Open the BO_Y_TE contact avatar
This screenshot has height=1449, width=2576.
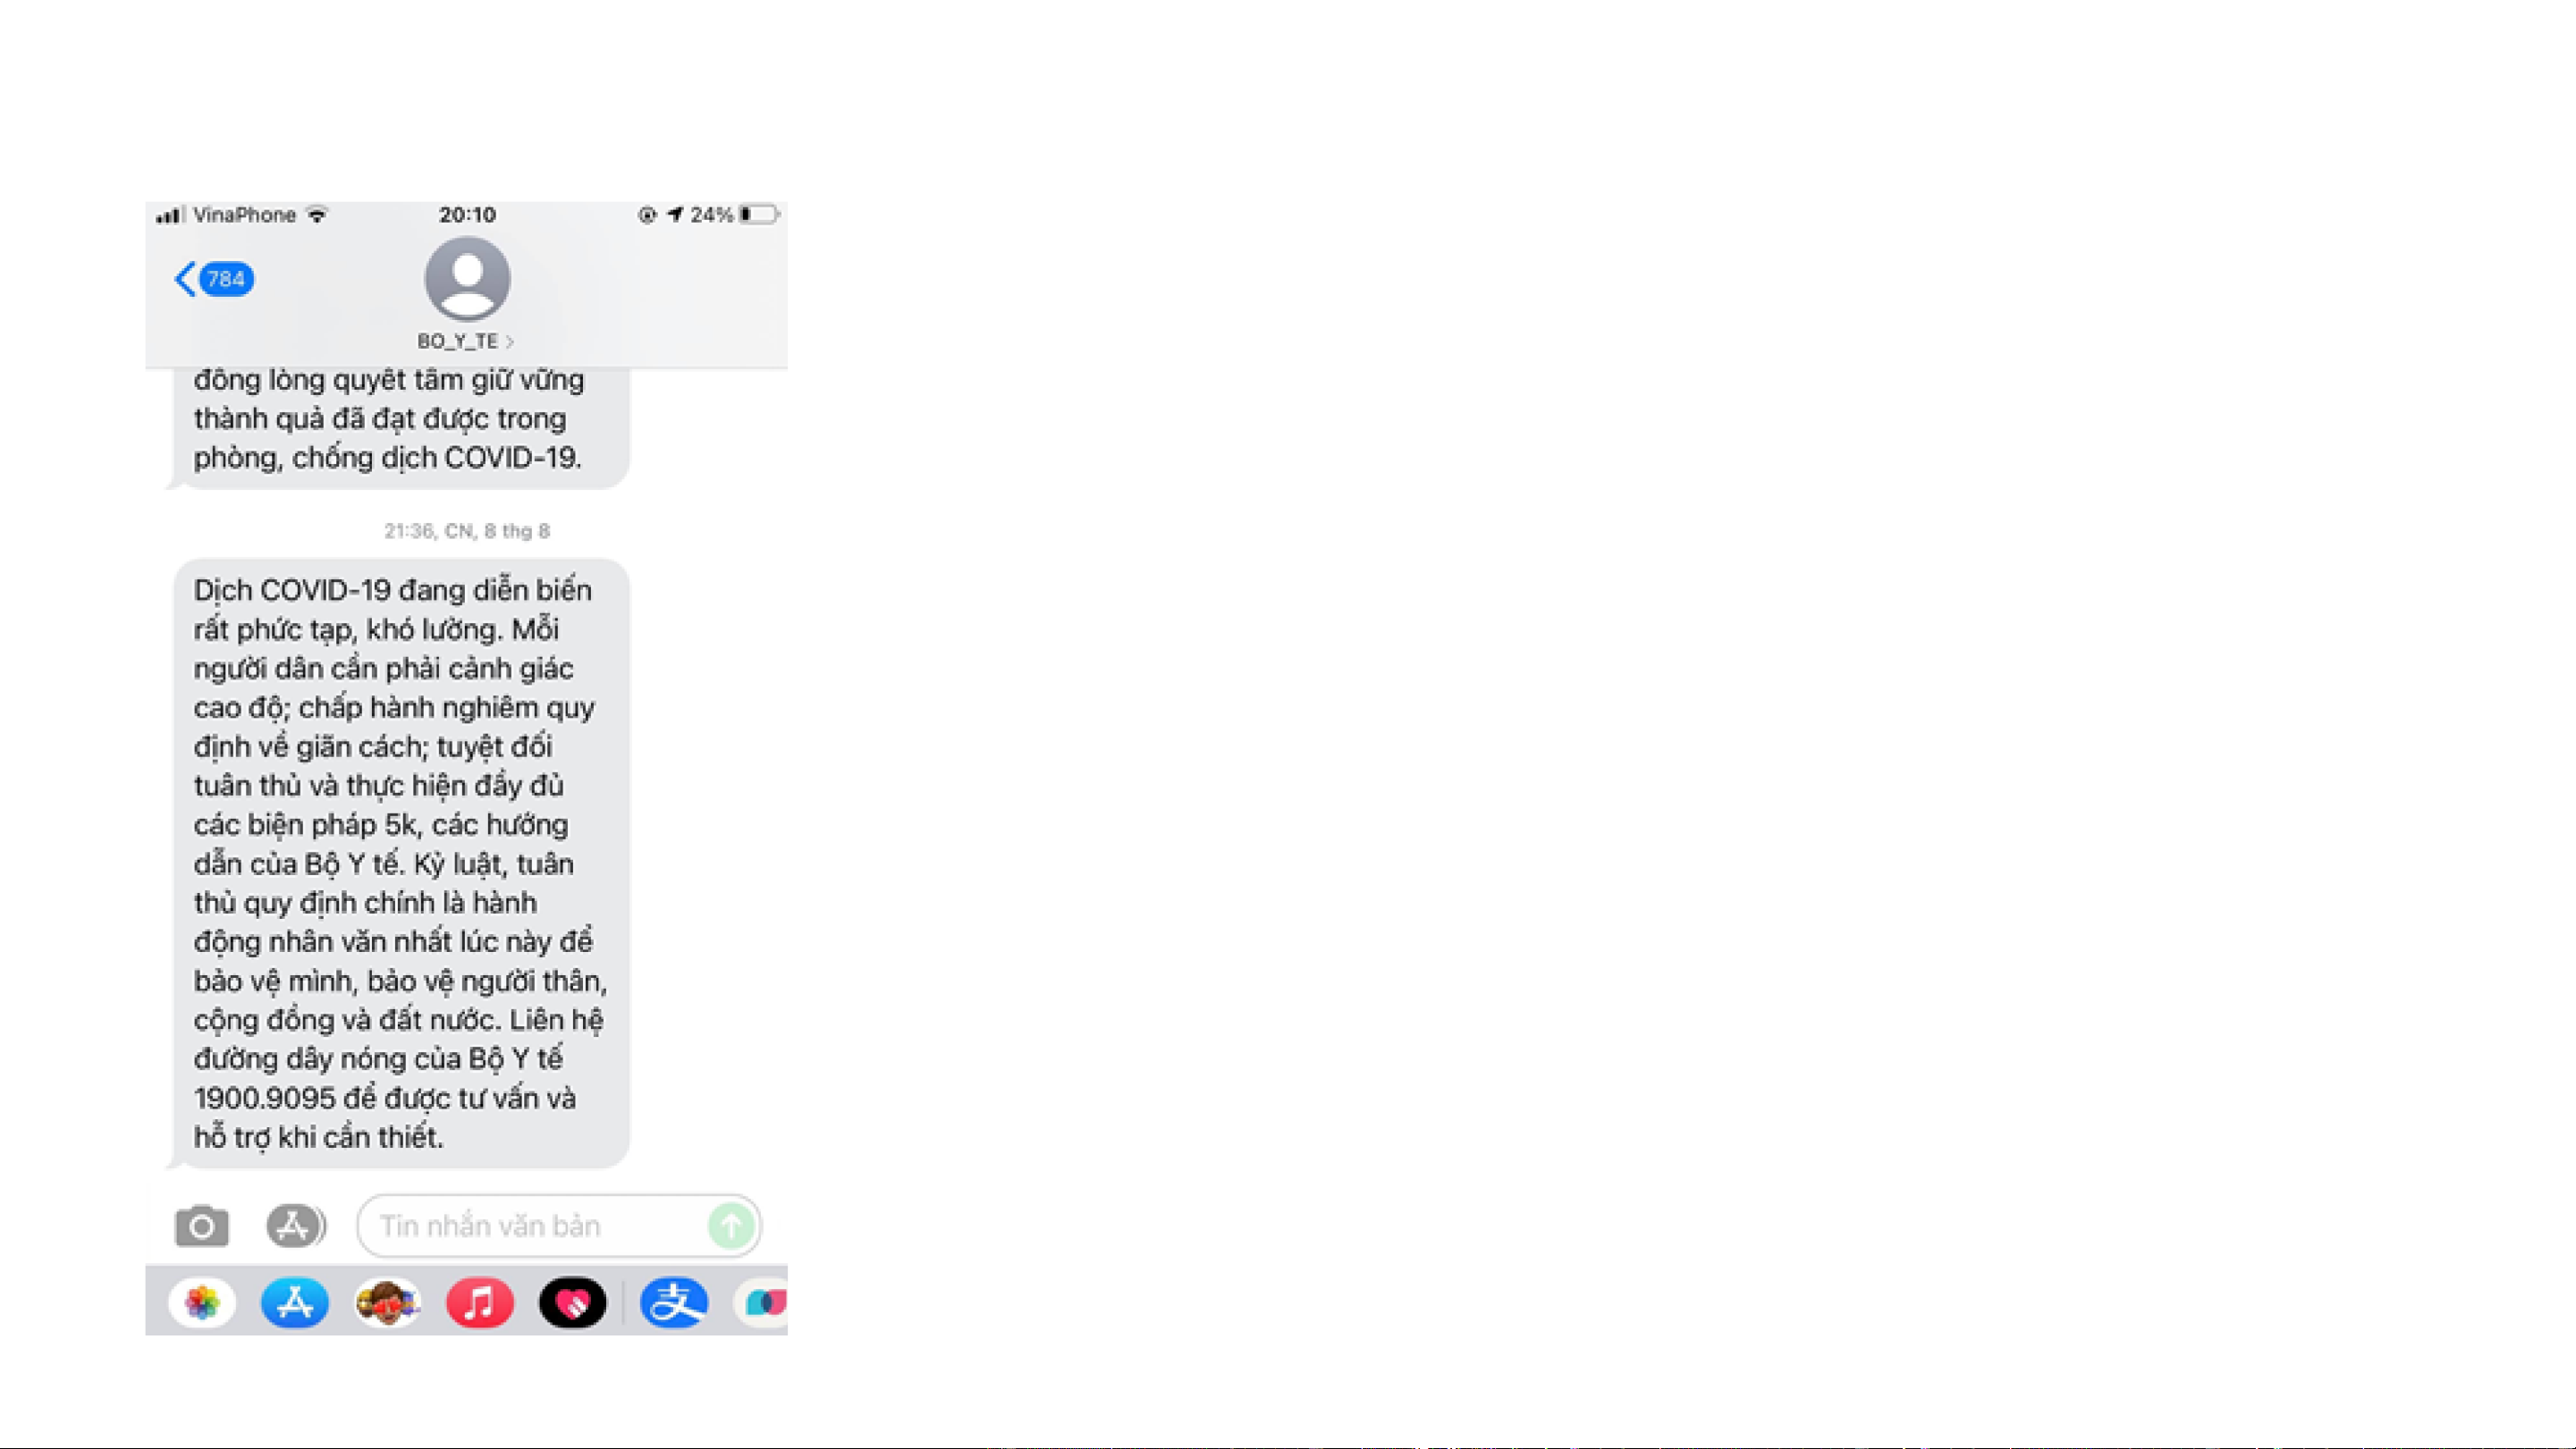[x=467, y=279]
